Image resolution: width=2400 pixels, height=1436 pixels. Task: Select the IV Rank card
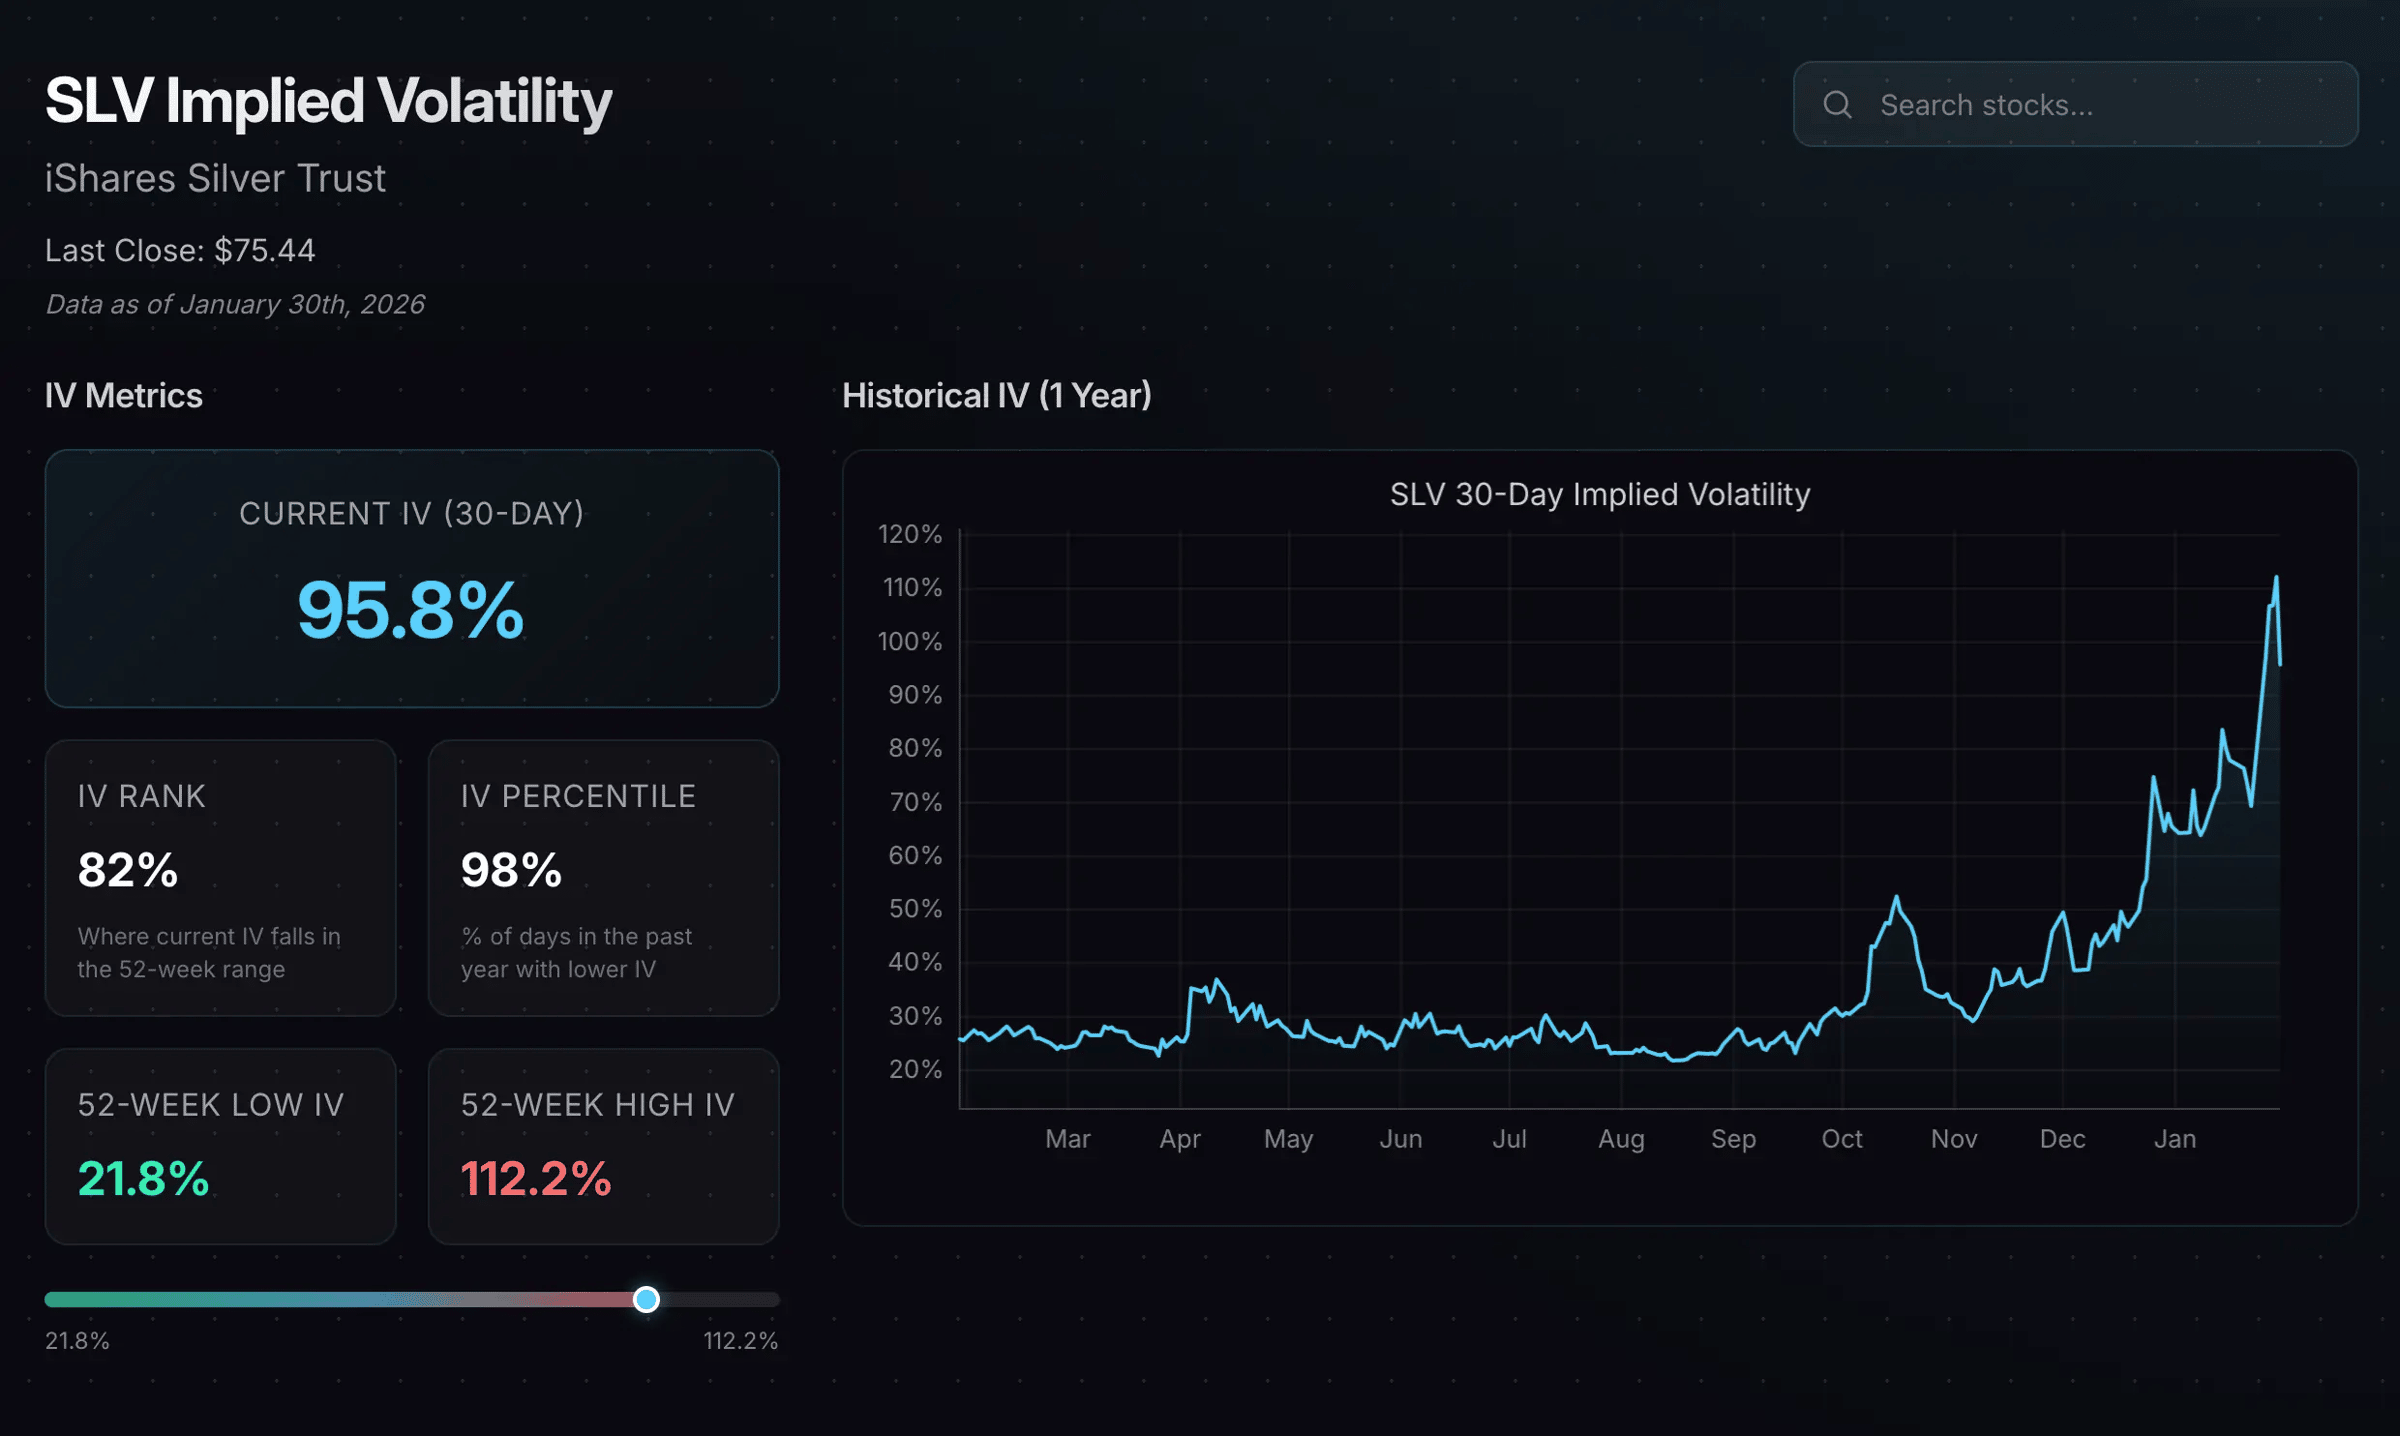(x=220, y=877)
